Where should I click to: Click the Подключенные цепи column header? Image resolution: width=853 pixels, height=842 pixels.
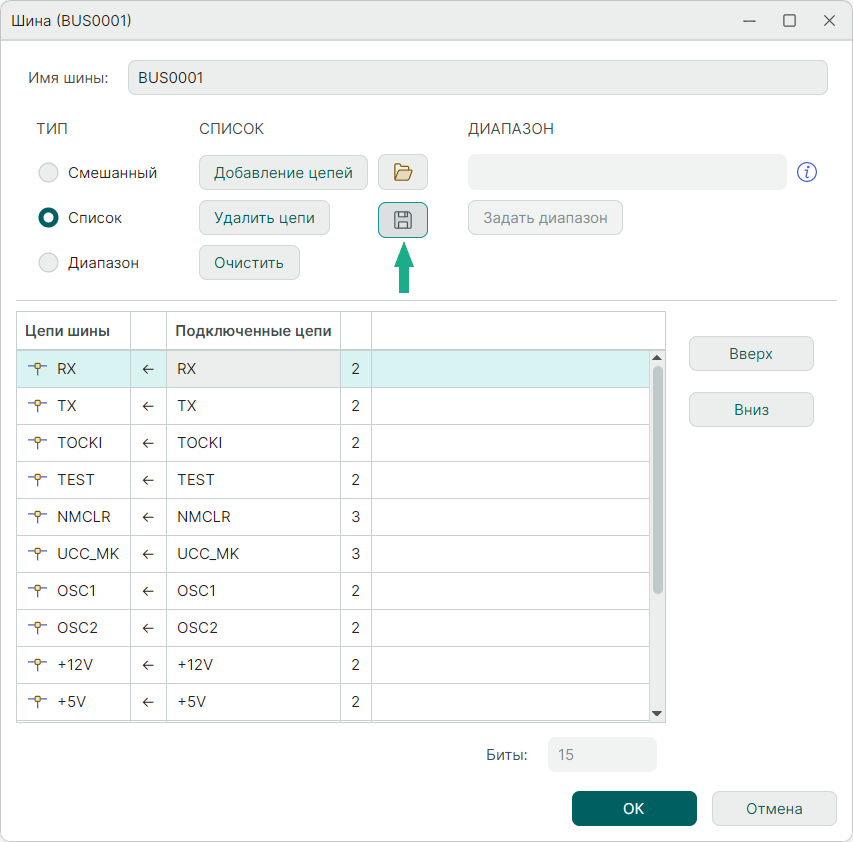[253, 331]
